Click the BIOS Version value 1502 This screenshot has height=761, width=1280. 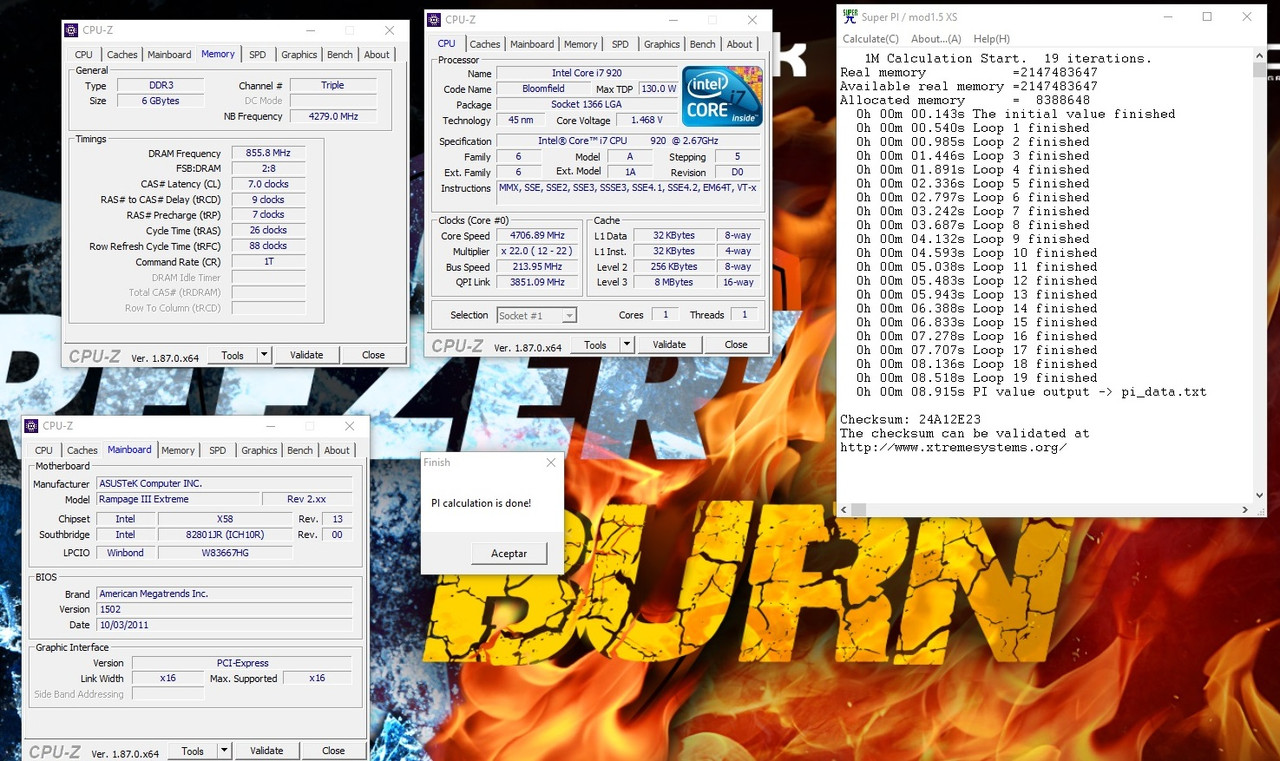click(224, 609)
